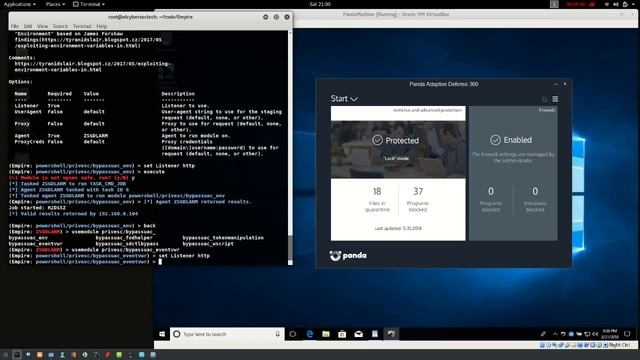This screenshot has width=640, height=360.
Task: Click the '"Lock" mode' label
Action: point(396,158)
